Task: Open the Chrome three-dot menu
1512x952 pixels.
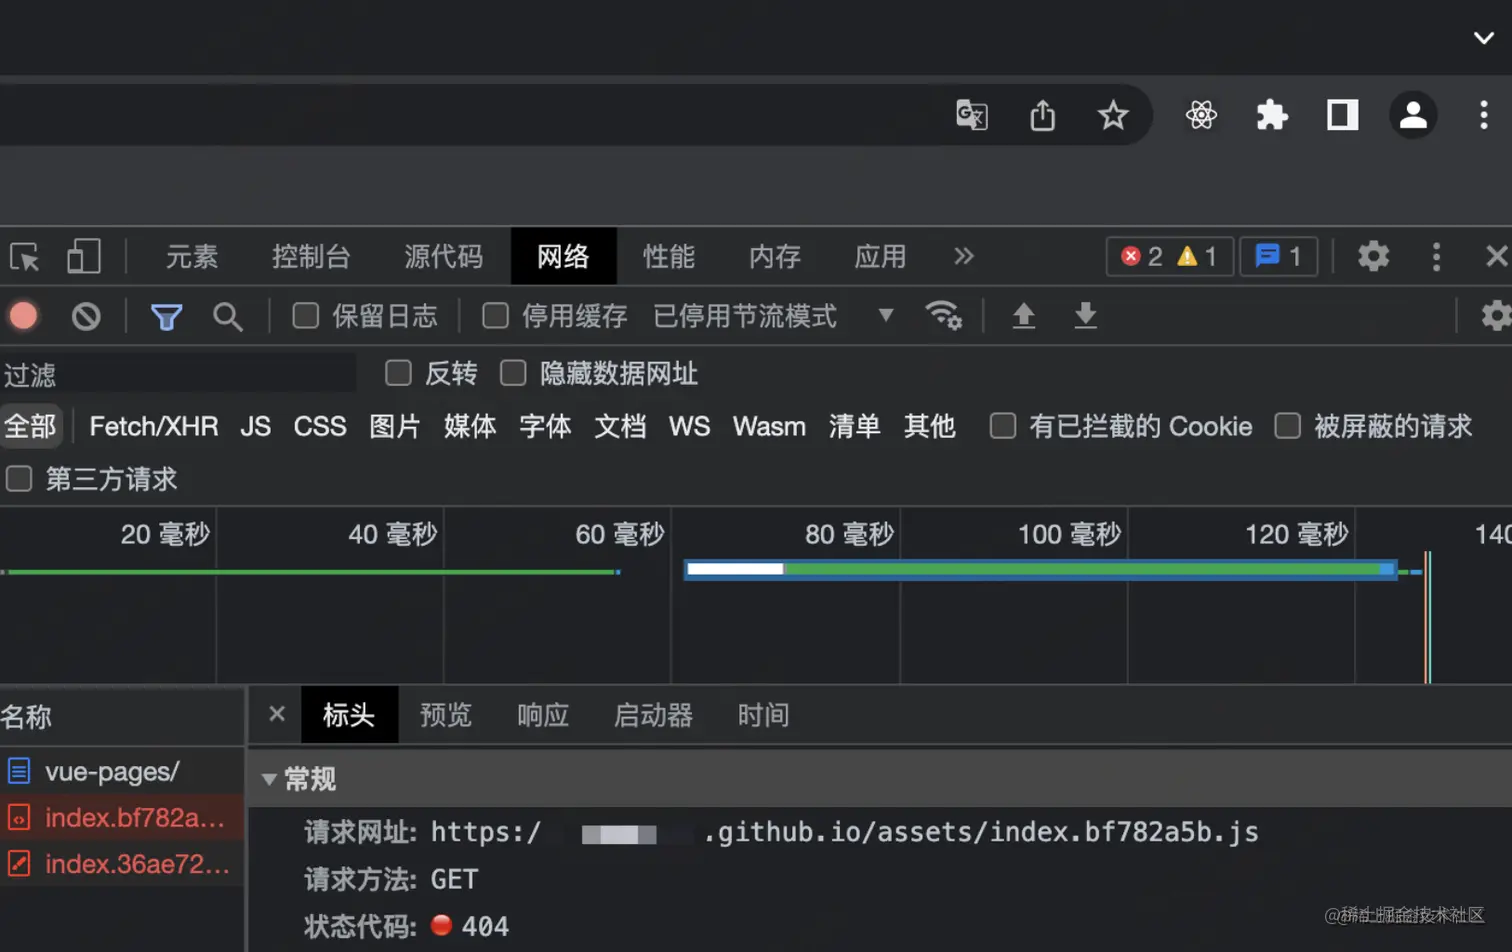Action: click(1483, 115)
